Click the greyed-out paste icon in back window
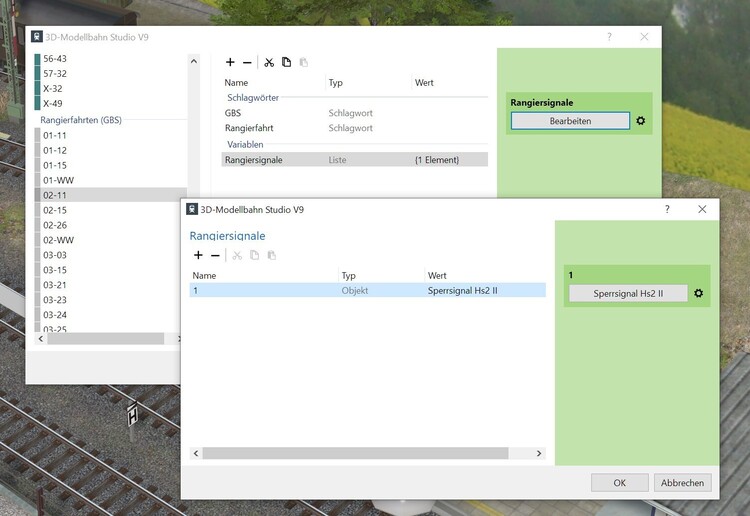The width and height of the screenshot is (750, 516). pyautogui.click(x=303, y=63)
